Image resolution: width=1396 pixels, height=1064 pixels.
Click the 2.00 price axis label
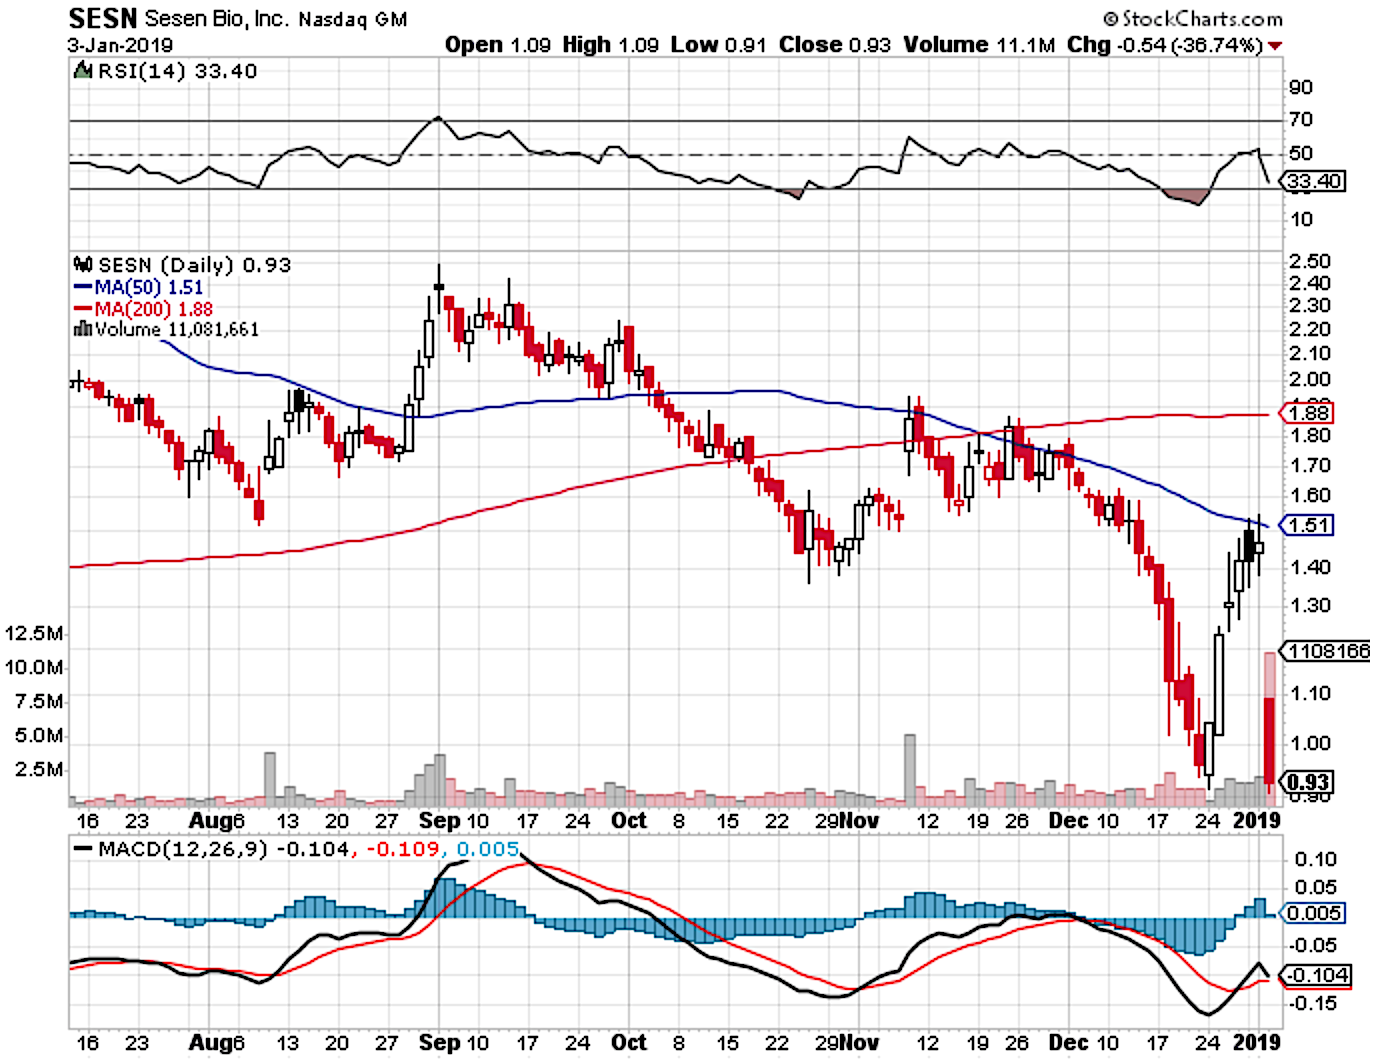[1310, 380]
